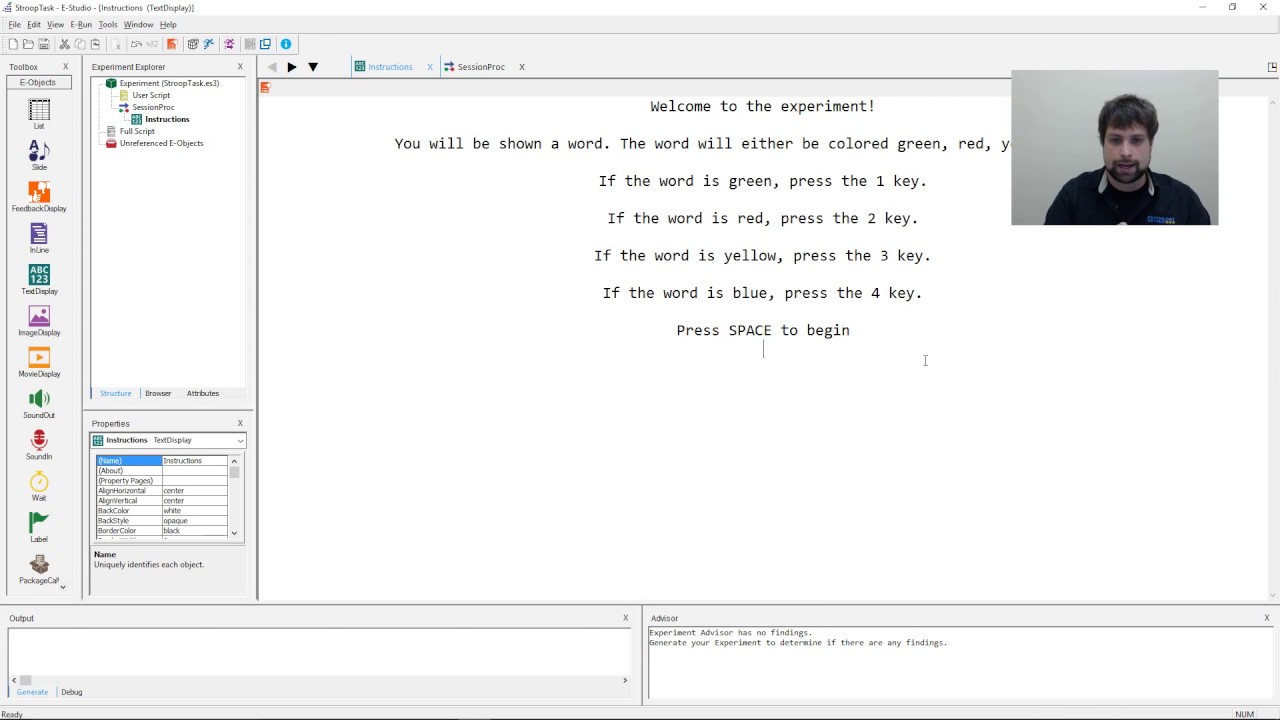Click the Output panel right scroll arrow
The image size is (1280, 720).
point(625,680)
